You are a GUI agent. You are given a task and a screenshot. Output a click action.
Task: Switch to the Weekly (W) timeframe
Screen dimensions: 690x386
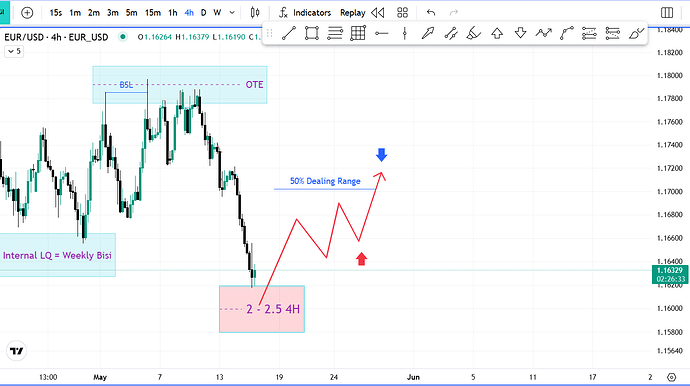pos(217,13)
